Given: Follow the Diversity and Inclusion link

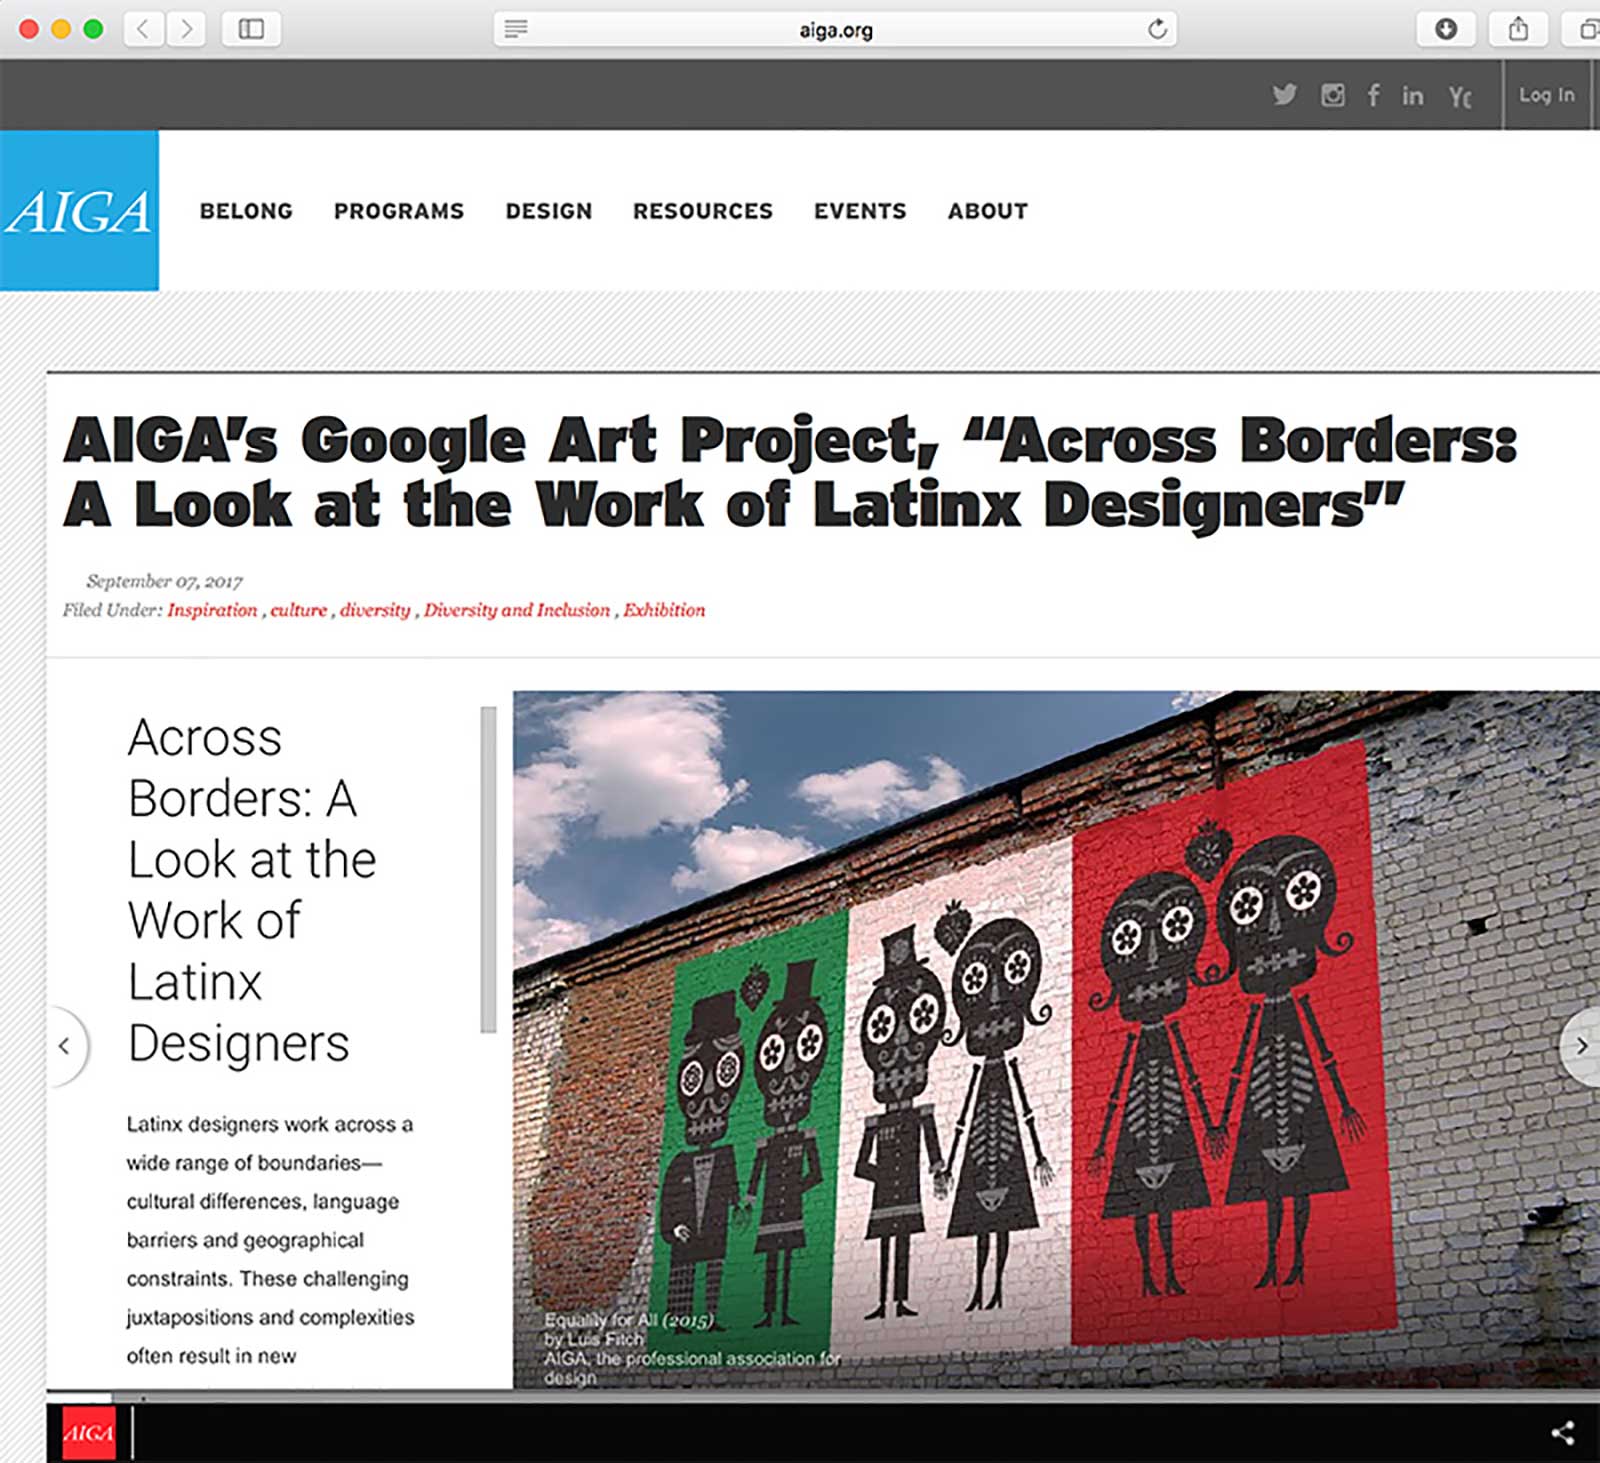Looking at the screenshot, I should pyautogui.click(x=517, y=610).
